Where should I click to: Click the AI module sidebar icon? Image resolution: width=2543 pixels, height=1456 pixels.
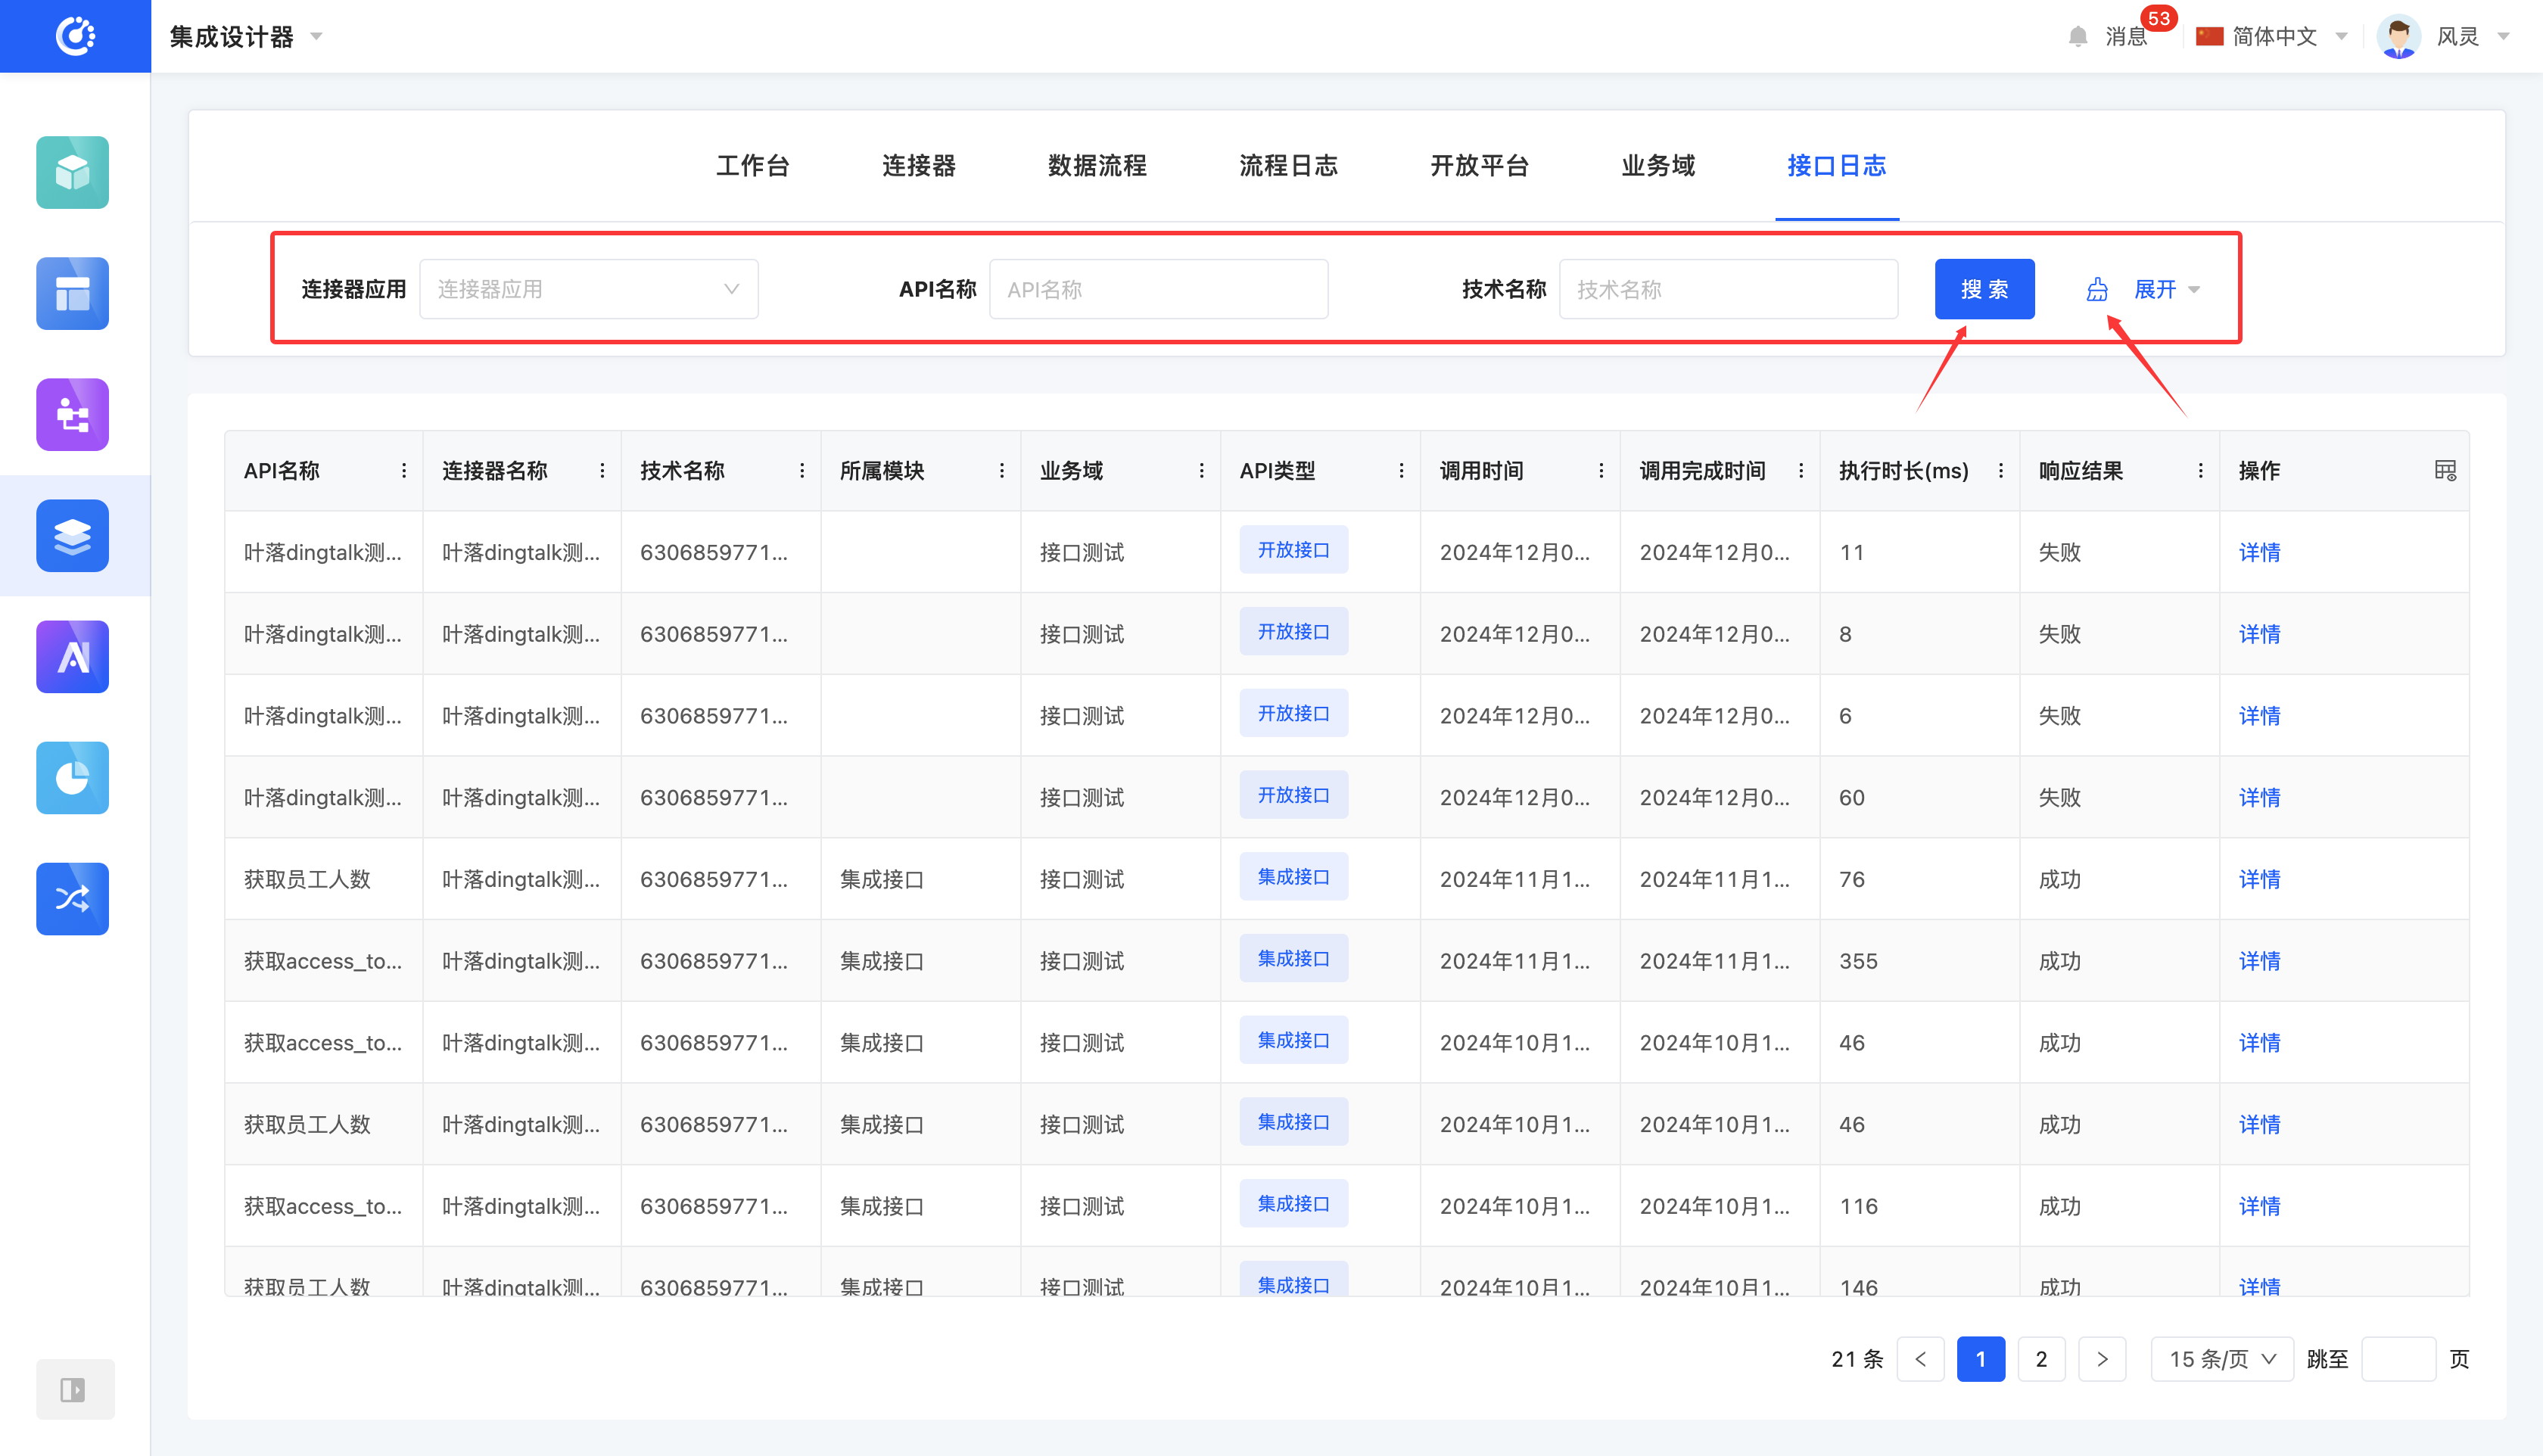coord(72,657)
